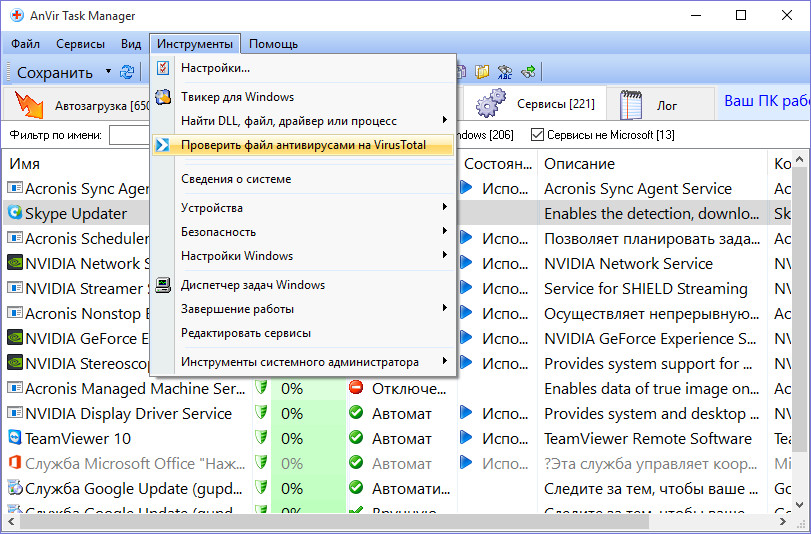The width and height of the screenshot is (811, 534).
Task: Click the shield icon in TeamViewer 10 row
Action: tap(262, 438)
